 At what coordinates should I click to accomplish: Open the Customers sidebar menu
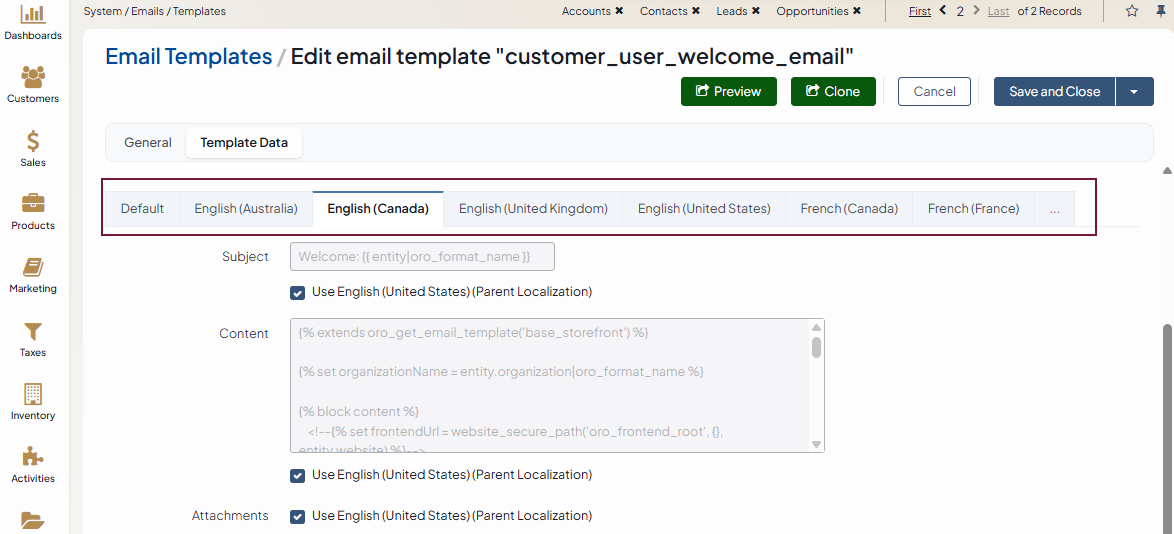click(33, 85)
